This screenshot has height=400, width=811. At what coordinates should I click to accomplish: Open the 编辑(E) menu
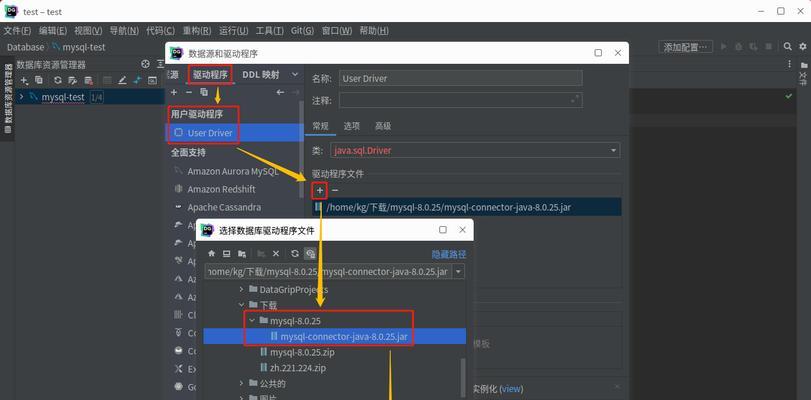coord(53,31)
